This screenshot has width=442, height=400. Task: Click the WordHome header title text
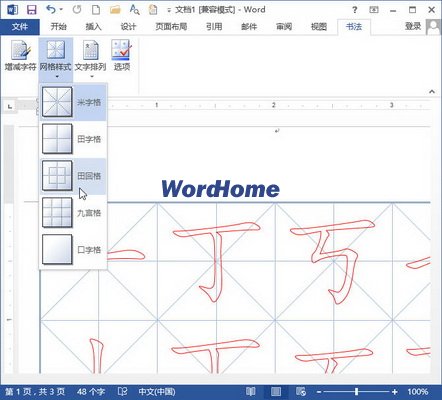pos(220,189)
